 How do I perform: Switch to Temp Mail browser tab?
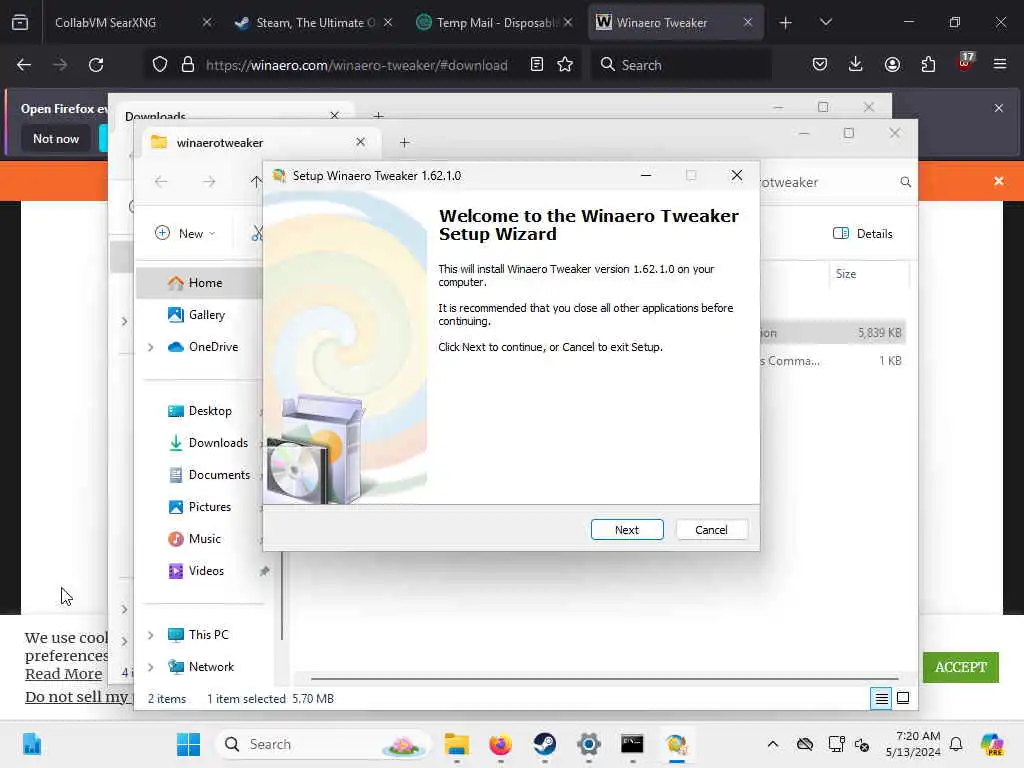pos(495,22)
